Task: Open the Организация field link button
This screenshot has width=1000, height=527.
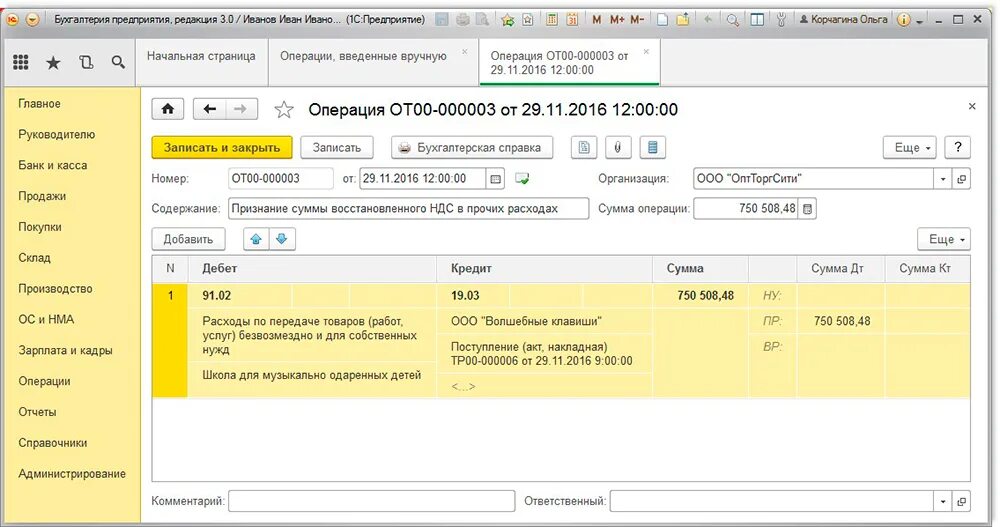Action: 961,179
